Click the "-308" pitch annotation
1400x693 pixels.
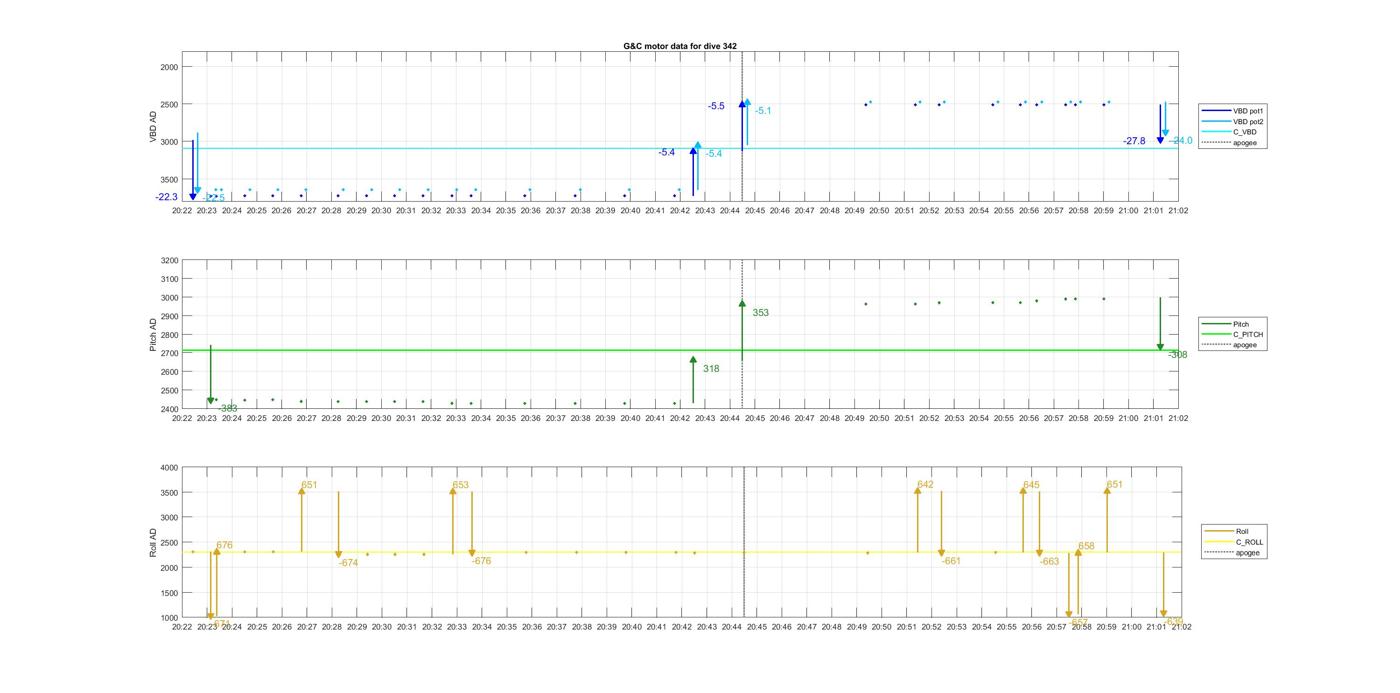click(1178, 355)
